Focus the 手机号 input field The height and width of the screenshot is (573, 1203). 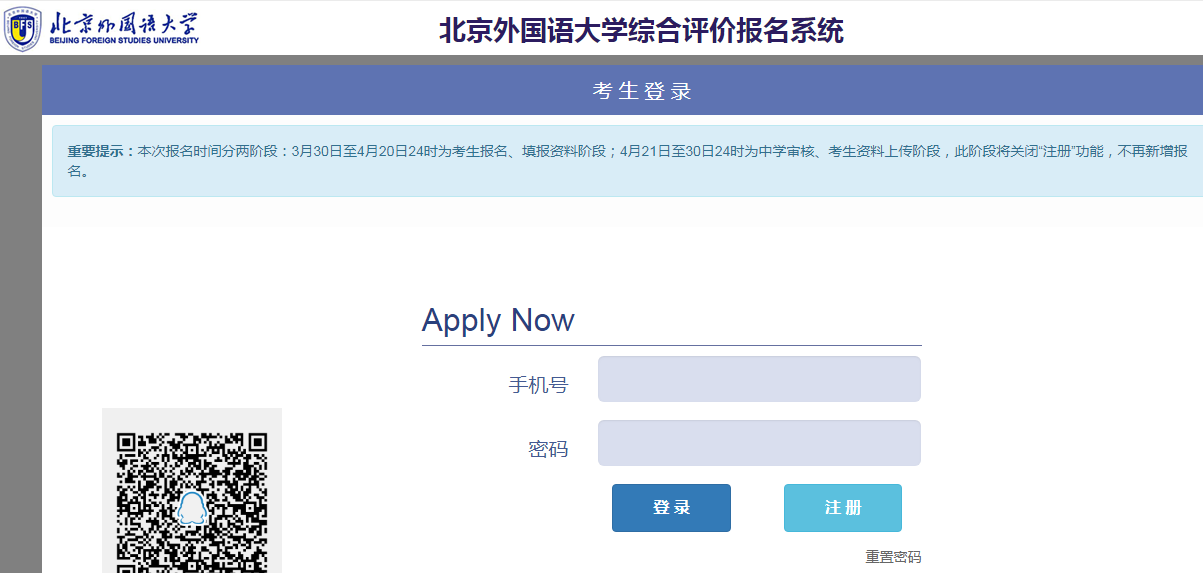click(x=759, y=379)
